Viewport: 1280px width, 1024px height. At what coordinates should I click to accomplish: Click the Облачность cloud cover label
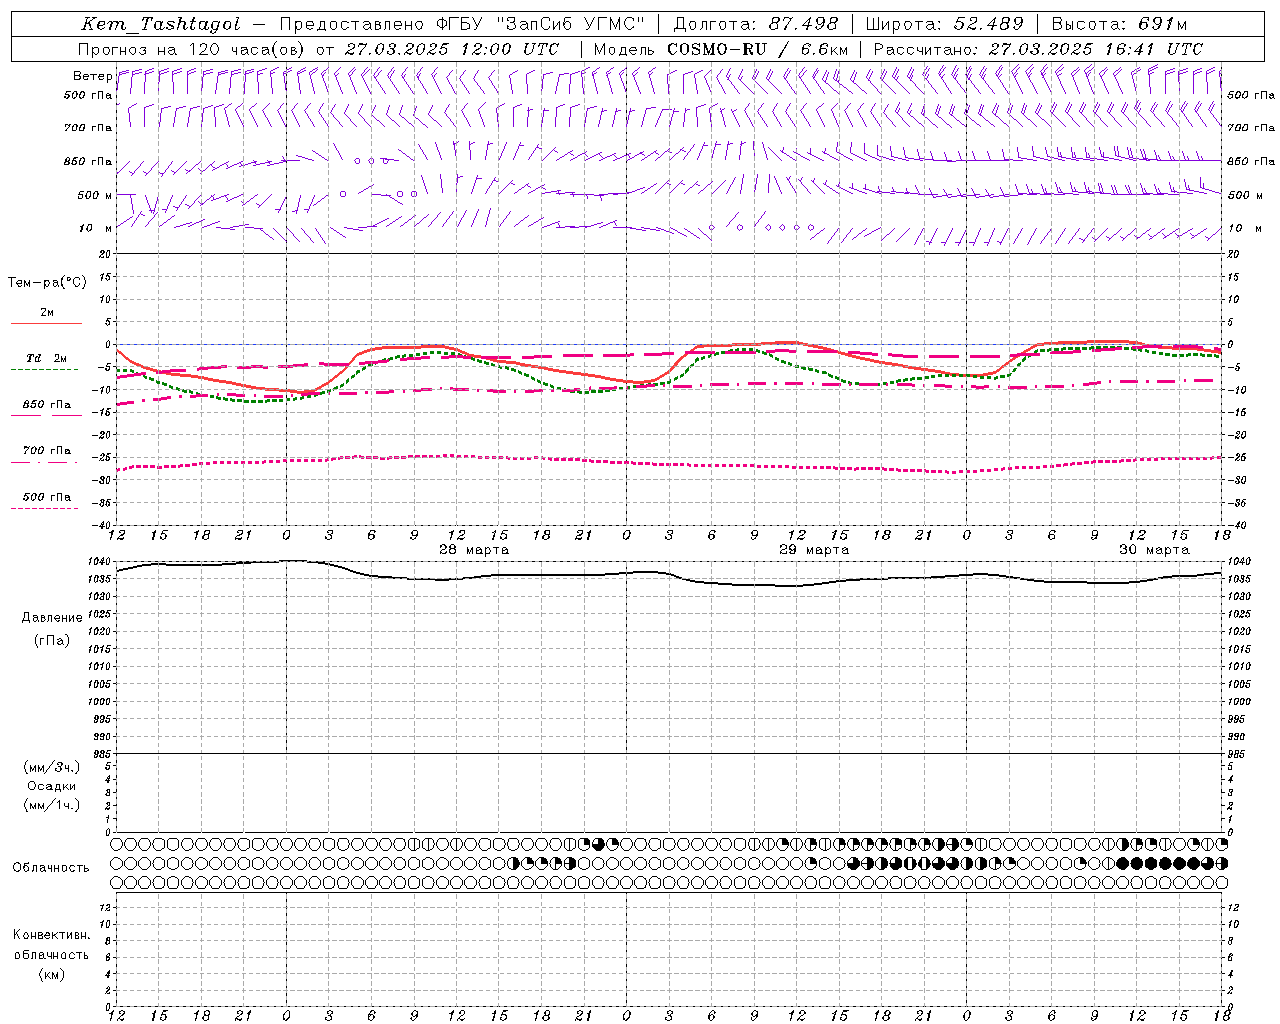[51, 868]
